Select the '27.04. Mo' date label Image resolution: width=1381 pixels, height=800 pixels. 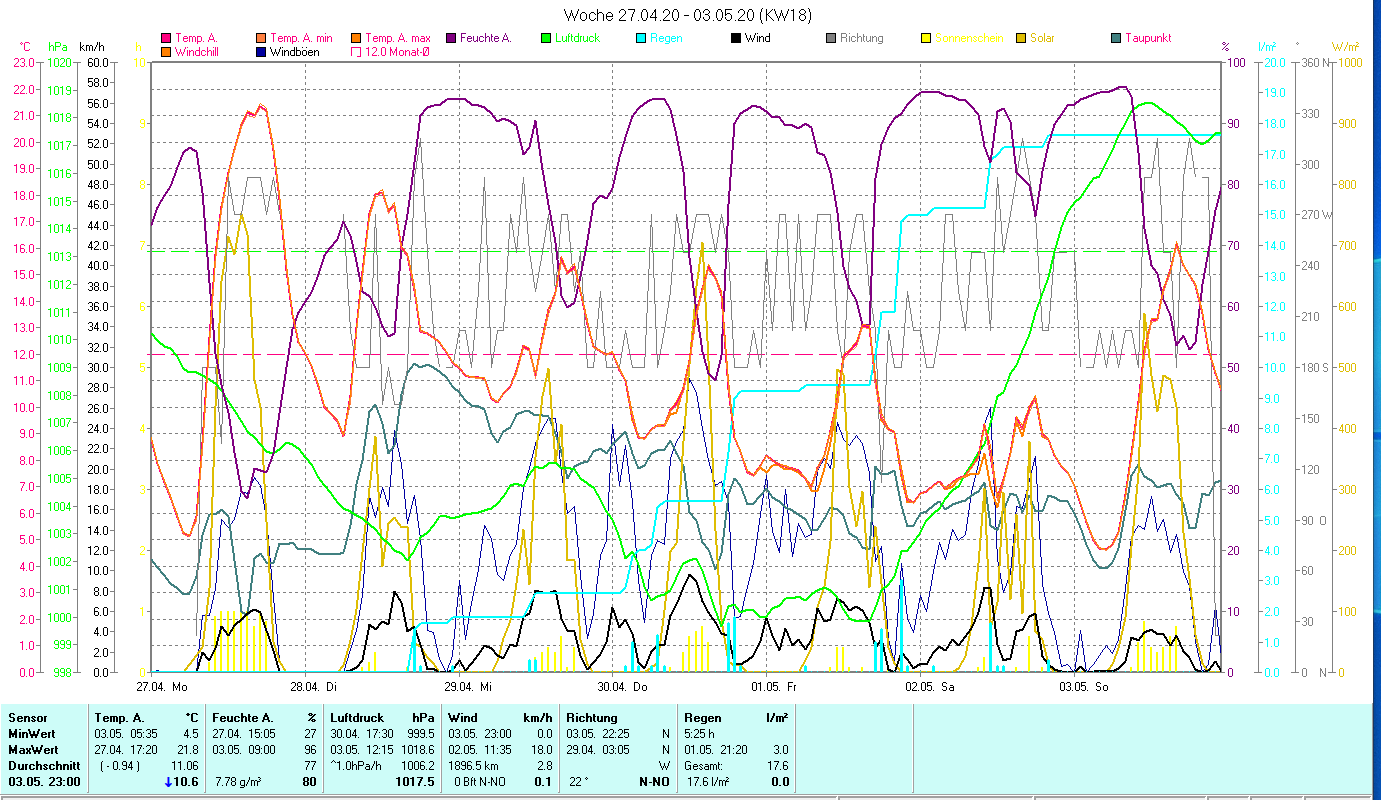162,687
